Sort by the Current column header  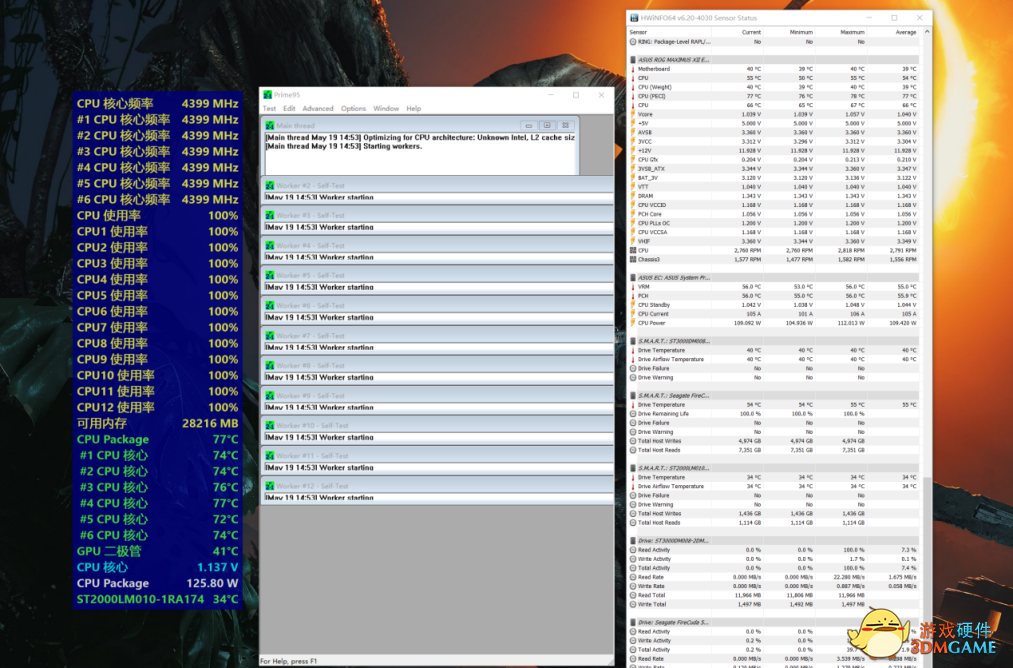[x=737, y=32]
